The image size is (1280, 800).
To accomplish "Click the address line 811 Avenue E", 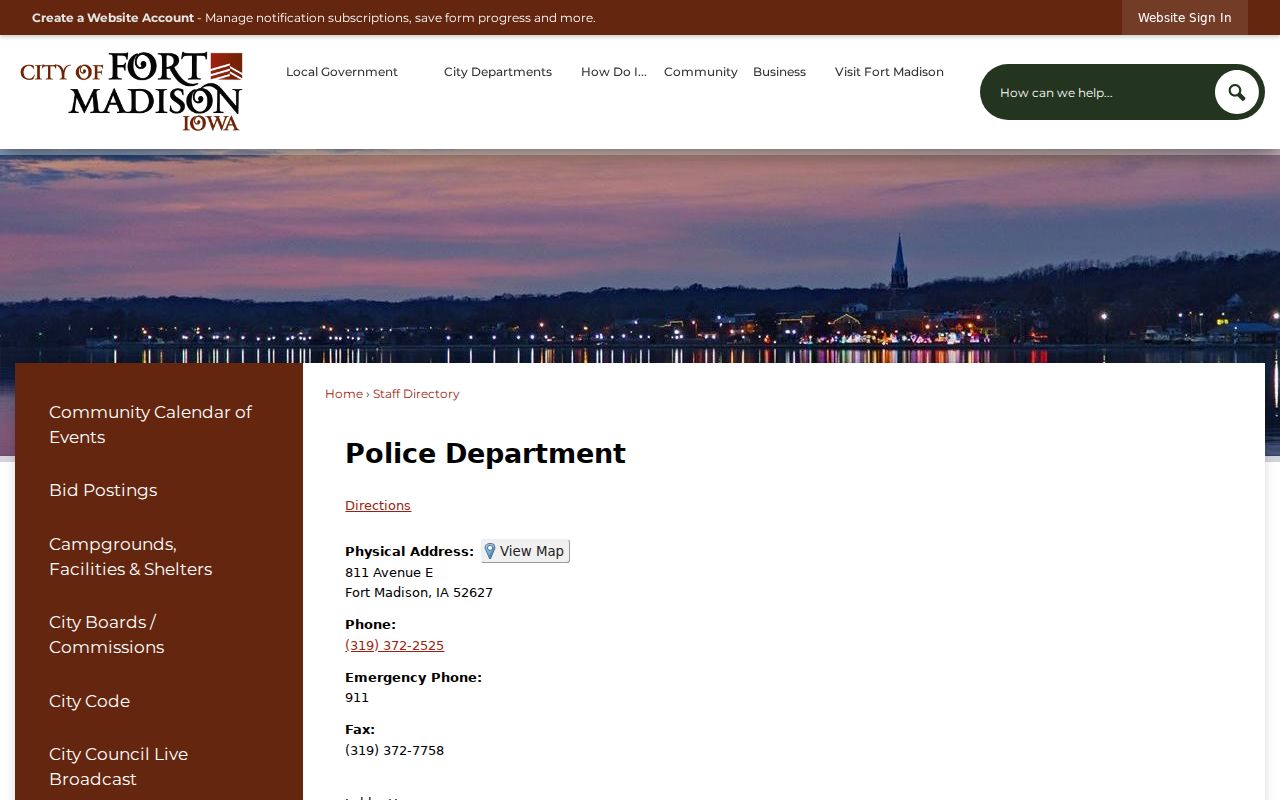I will point(389,573).
